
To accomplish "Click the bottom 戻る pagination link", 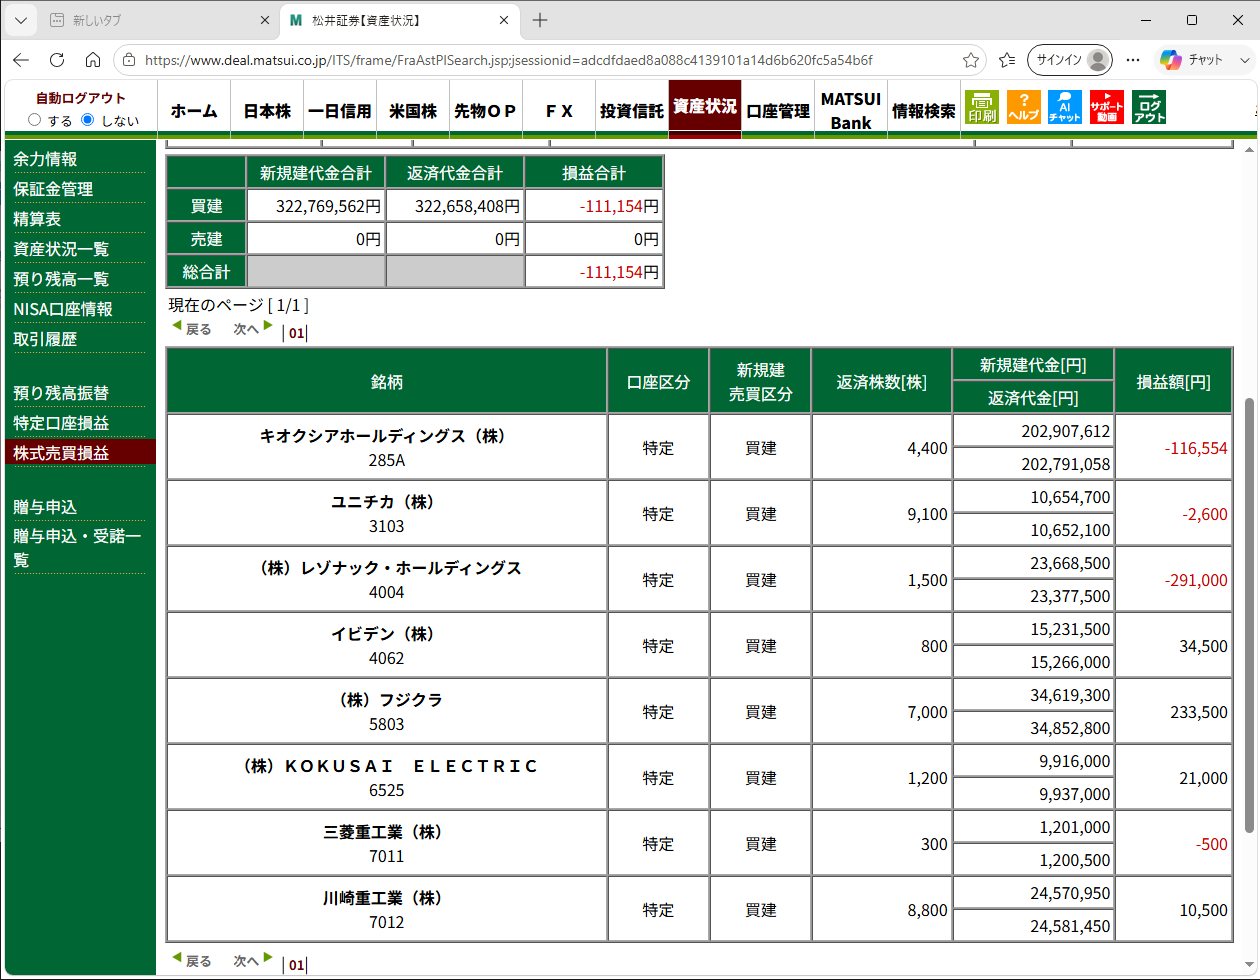I will 191,960.
